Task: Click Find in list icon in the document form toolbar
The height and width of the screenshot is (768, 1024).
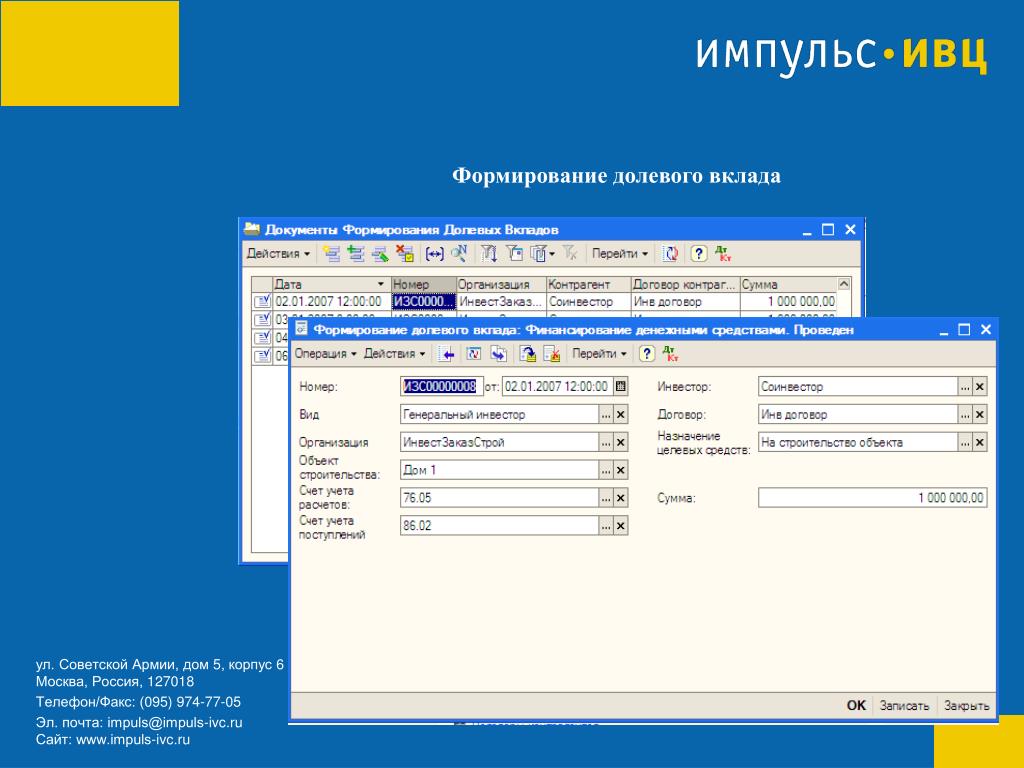Action: click(x=447, y=354)
